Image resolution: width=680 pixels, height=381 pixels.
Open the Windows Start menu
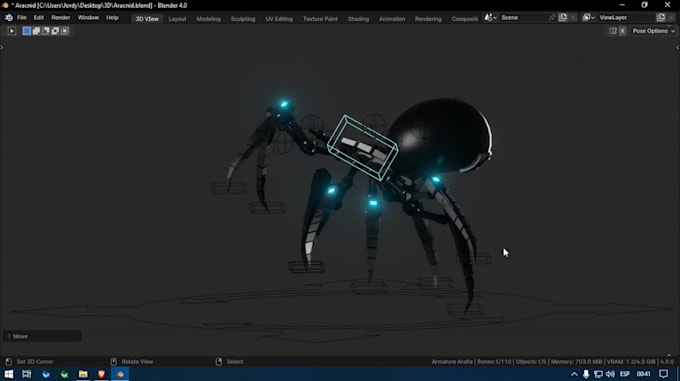tap(9, 374)
